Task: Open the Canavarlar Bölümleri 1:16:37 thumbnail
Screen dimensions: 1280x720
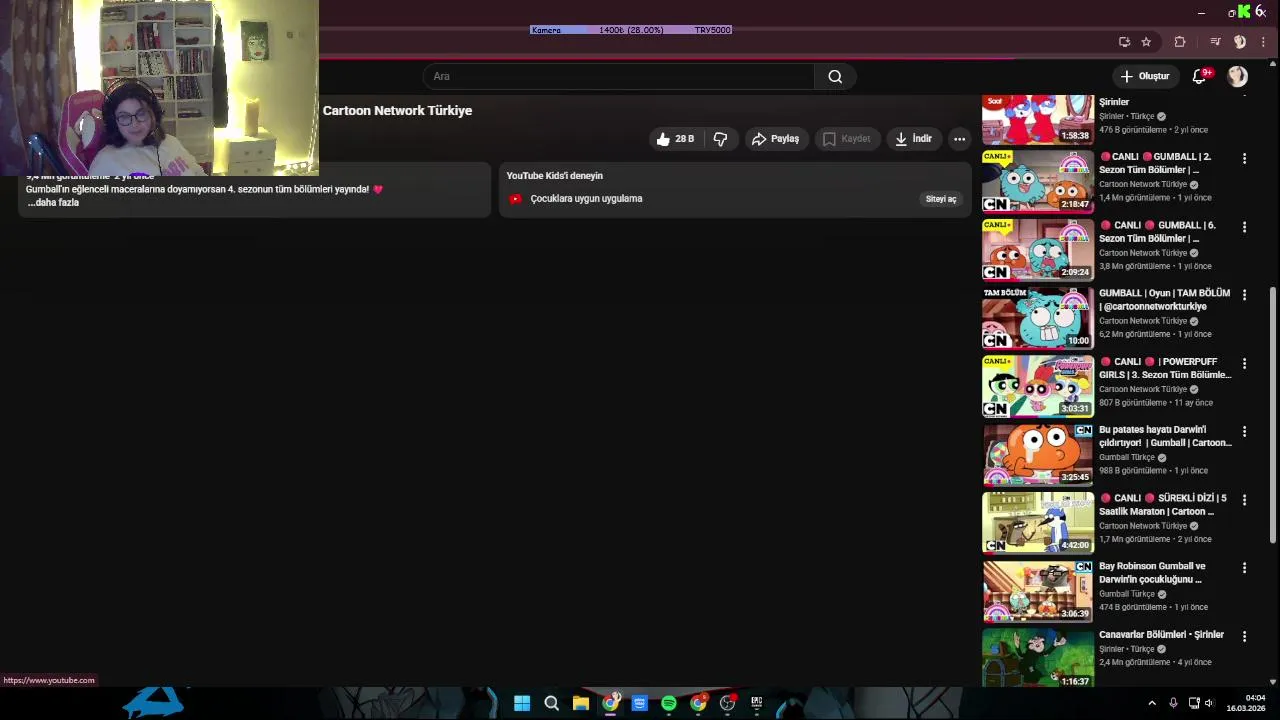Action: [x=1038, y=657]
